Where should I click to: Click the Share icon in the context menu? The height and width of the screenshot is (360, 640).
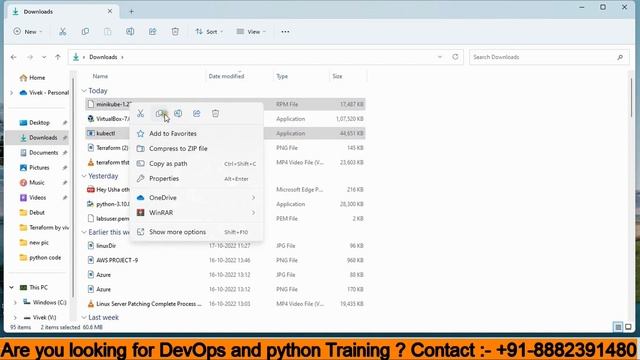click(x=197, y=113)
